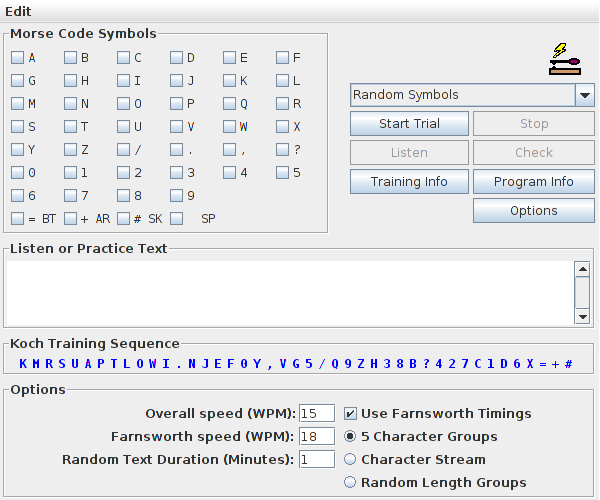Open the Training Info dialog
Viewport: 600px width, 500px height.
[409, 182]
